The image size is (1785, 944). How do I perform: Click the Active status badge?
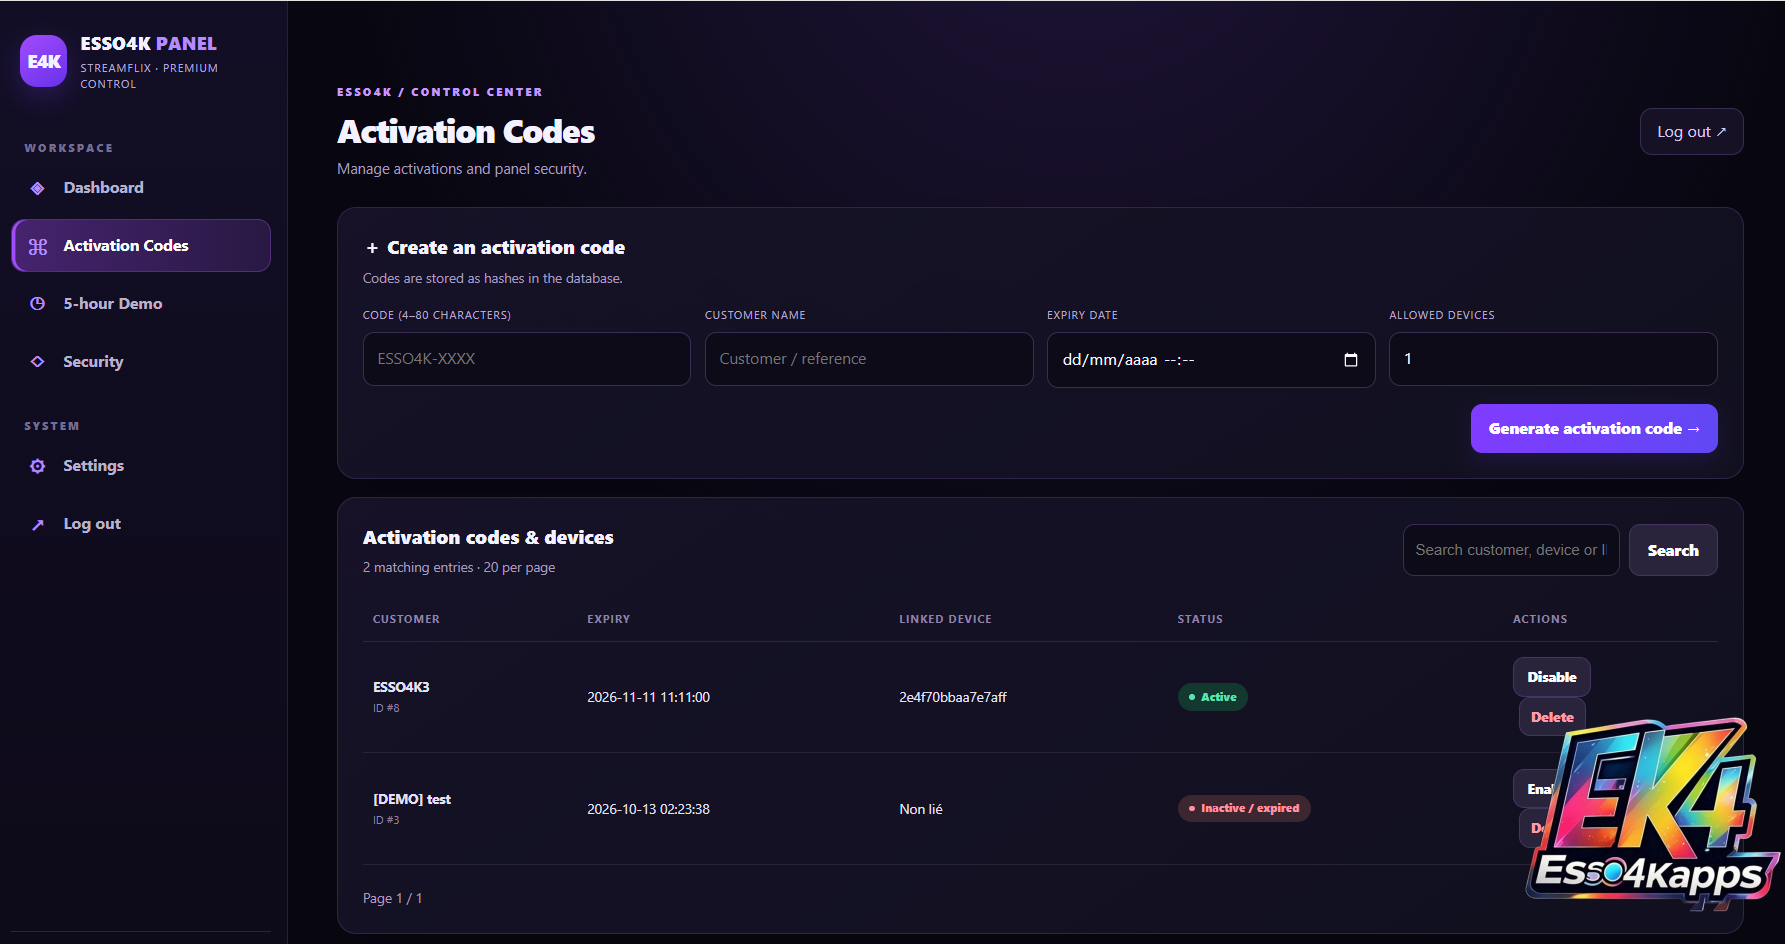pos(1212,697)
